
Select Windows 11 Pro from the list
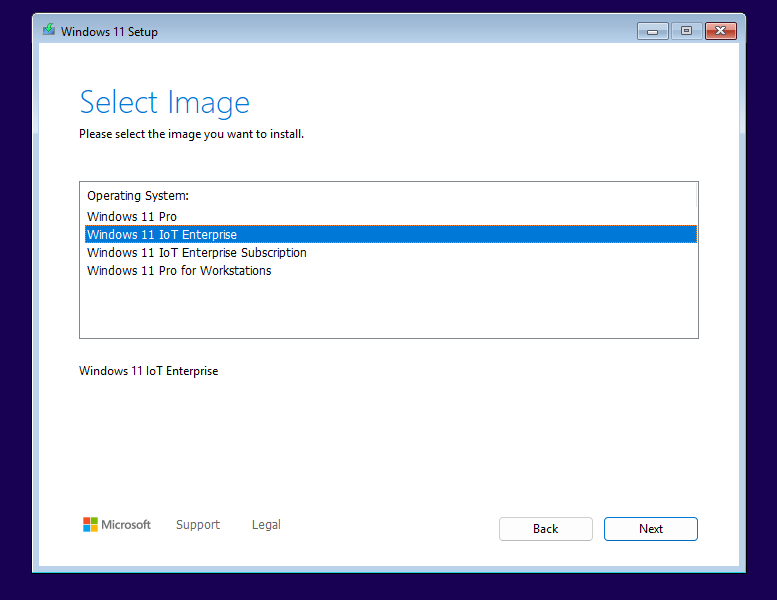[x=390, y=217]
